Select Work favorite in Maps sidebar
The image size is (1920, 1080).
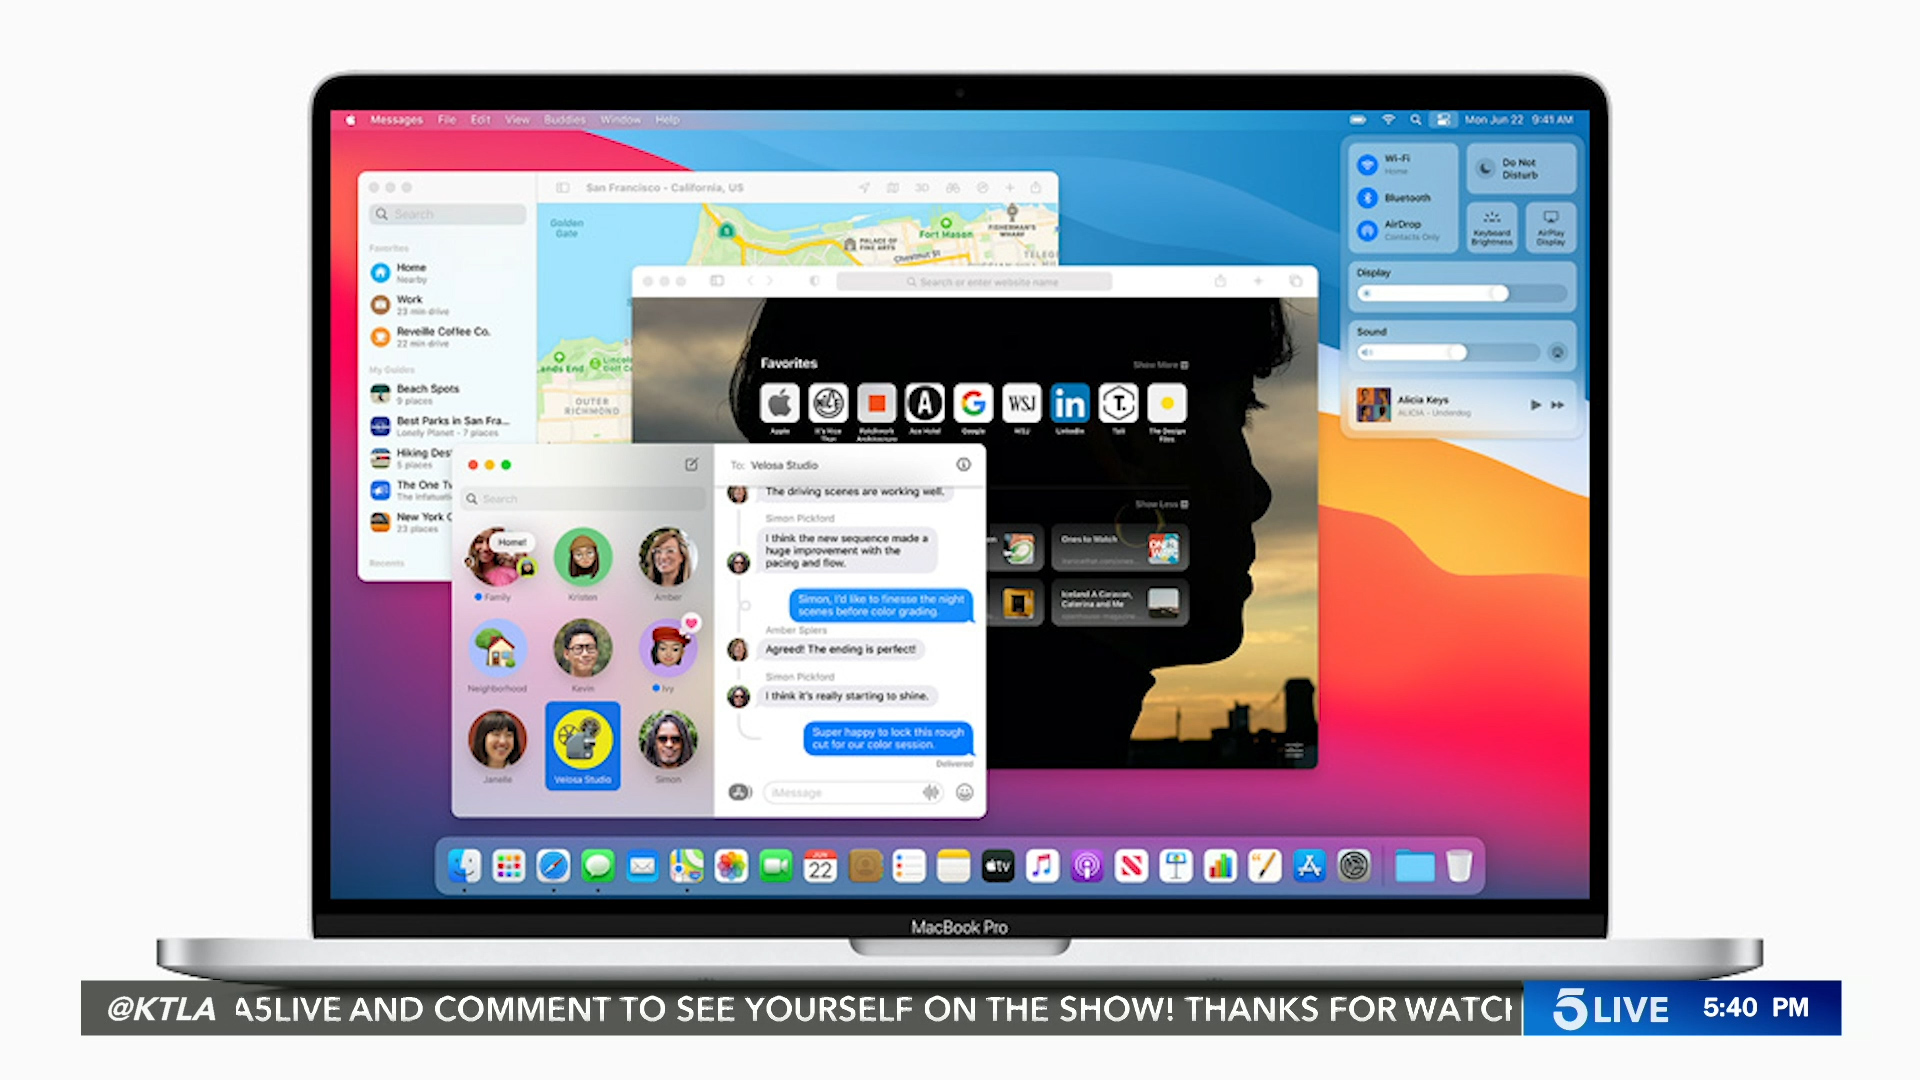446,305
